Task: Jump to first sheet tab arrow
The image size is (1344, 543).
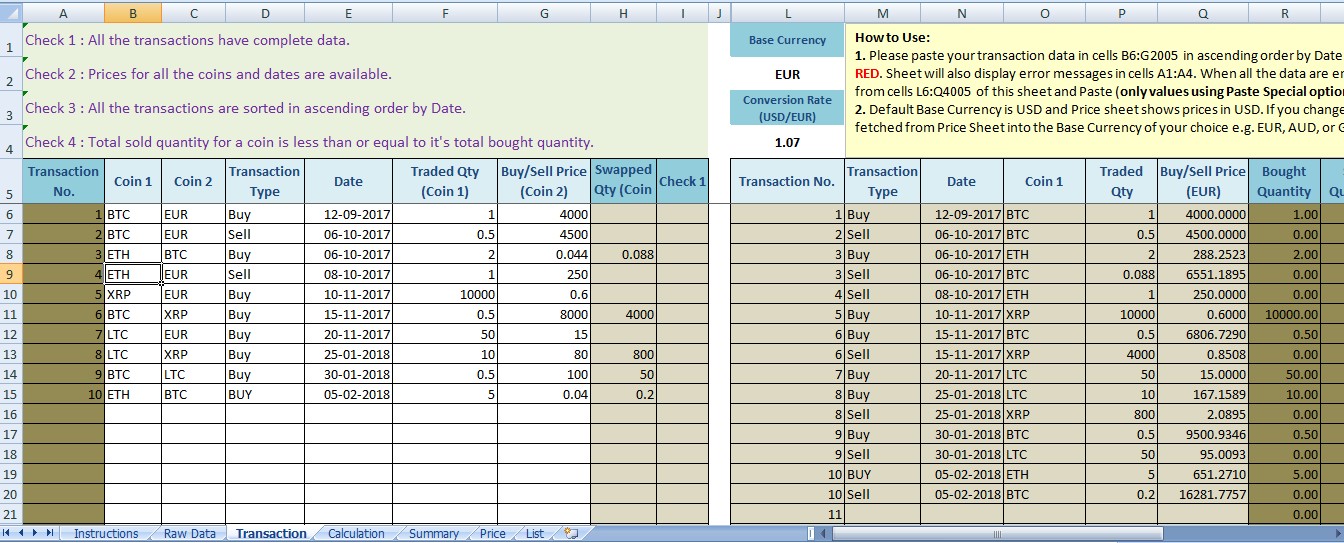Action: click(x=8, y=533)
